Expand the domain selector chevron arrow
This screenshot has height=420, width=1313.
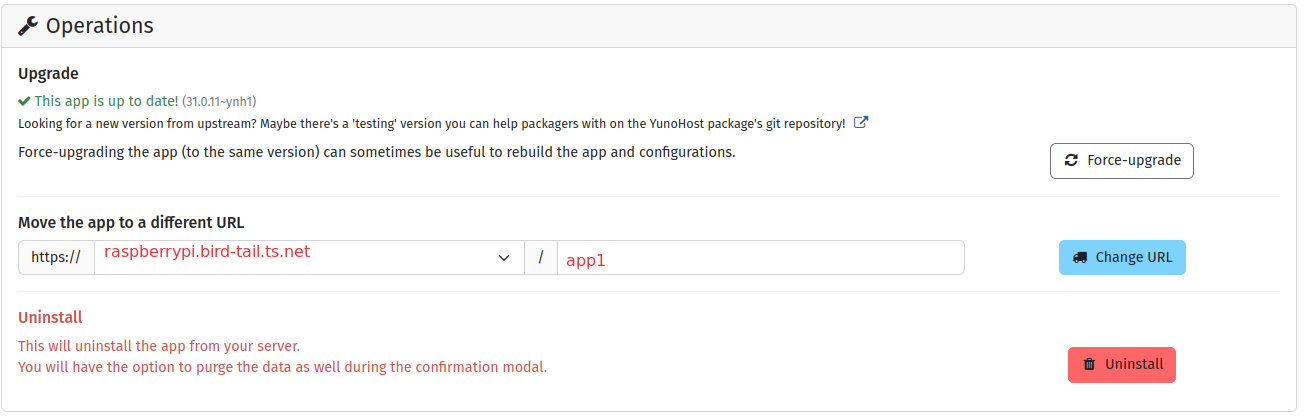[x=504, y=258]
